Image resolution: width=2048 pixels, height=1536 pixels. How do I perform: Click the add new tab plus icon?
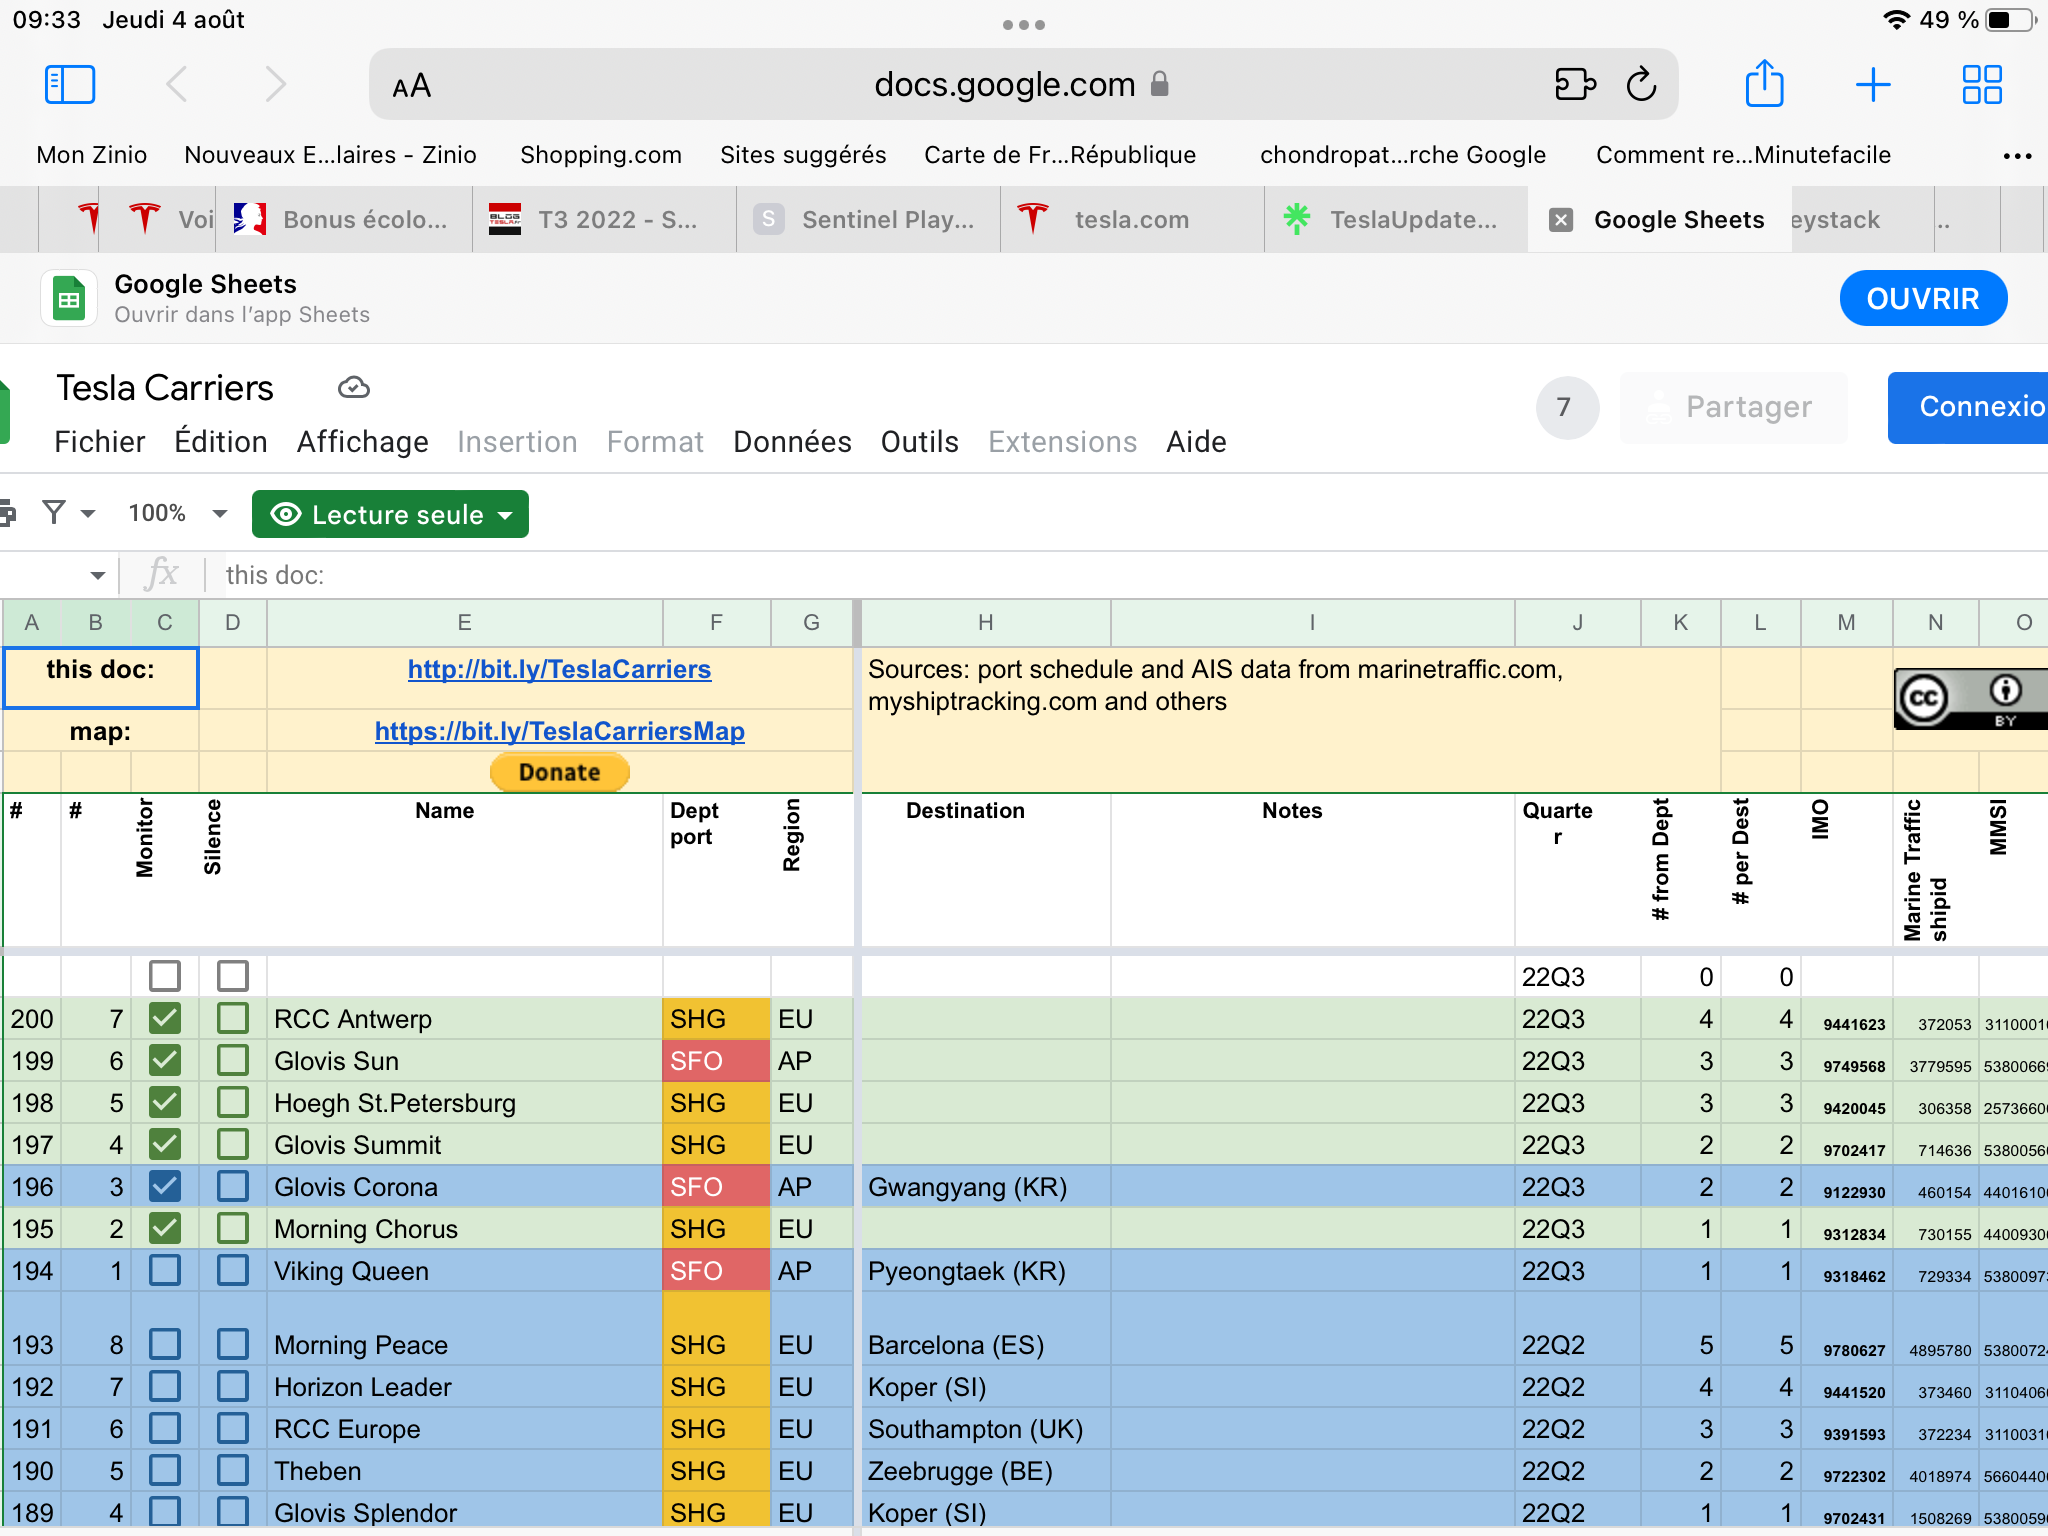[1872, 85]
